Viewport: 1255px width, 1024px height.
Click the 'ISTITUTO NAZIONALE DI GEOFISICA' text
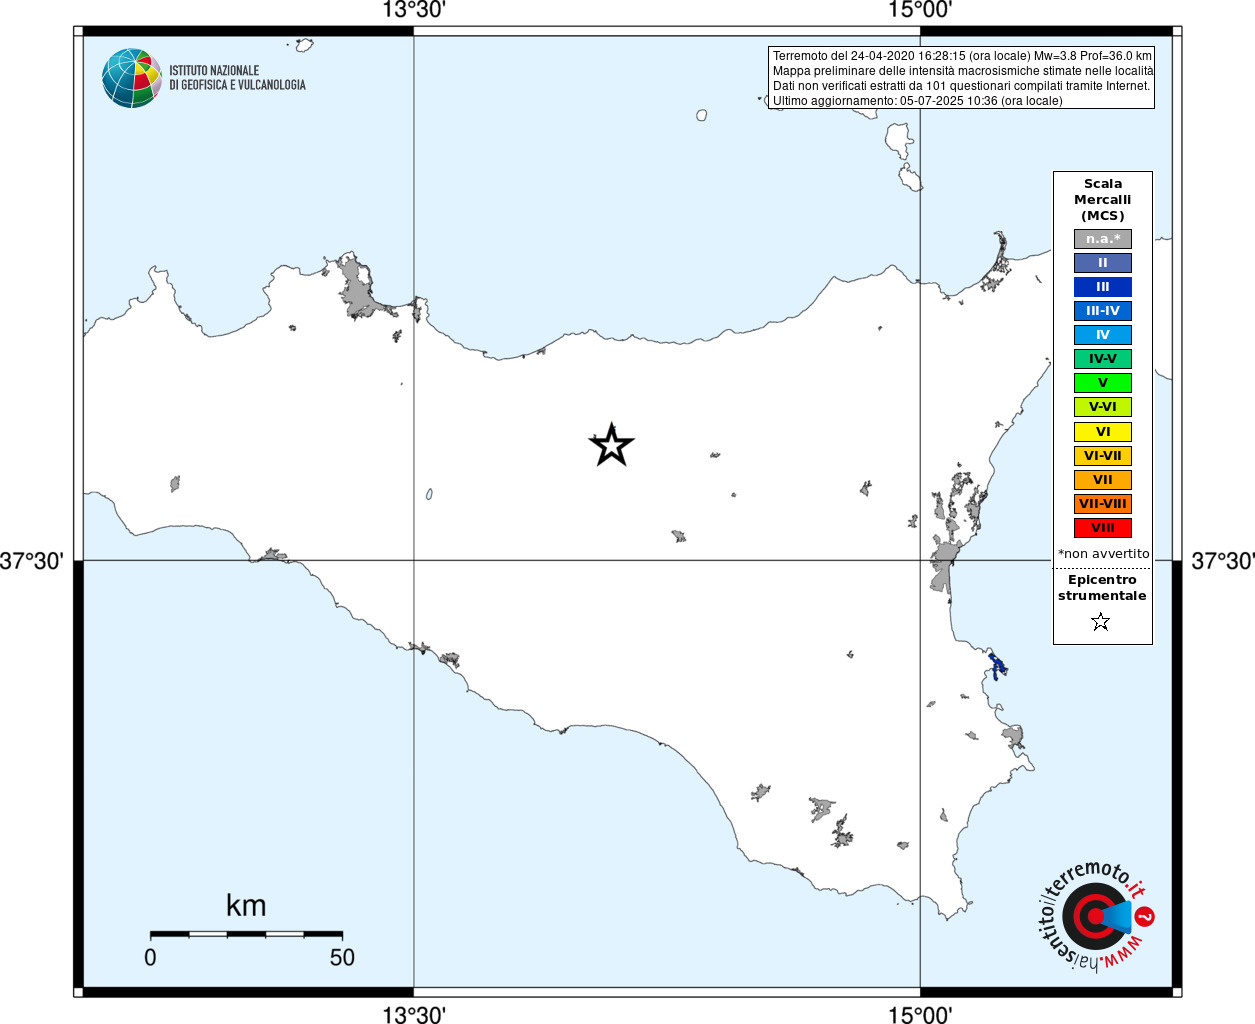click(237, 78)
